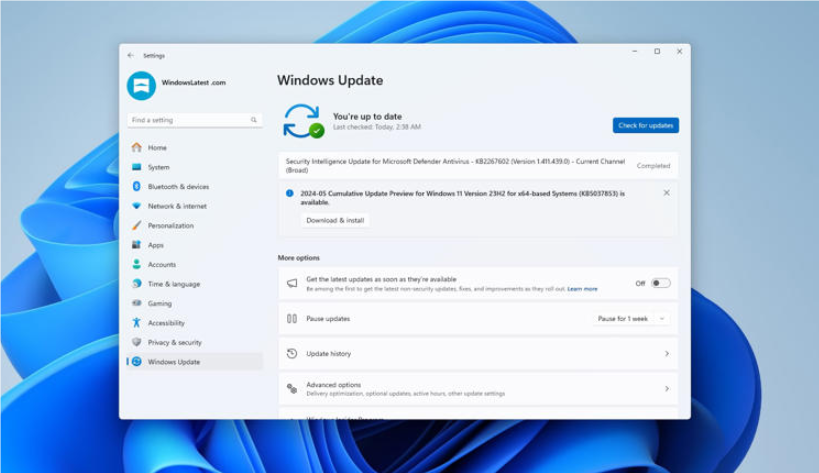Click the Apps icon in sidebar
This screenshot has width=819, height=473.
coord(136,245)
